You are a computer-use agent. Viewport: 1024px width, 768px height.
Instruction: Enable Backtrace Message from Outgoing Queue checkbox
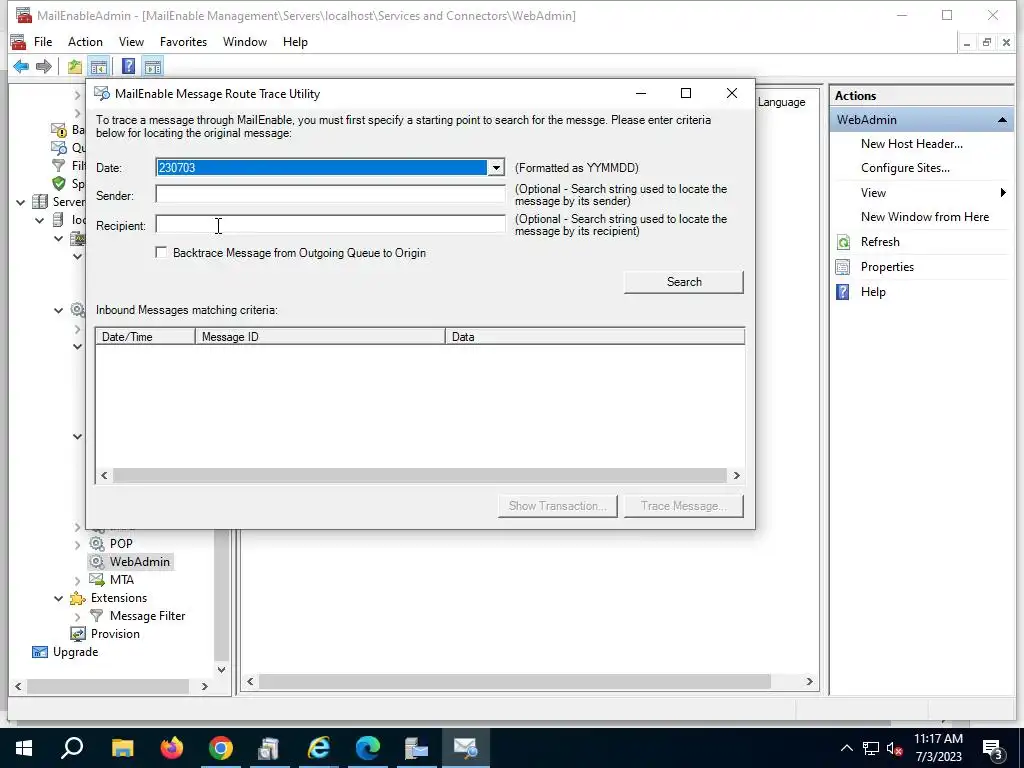click(x=161, y=252)
